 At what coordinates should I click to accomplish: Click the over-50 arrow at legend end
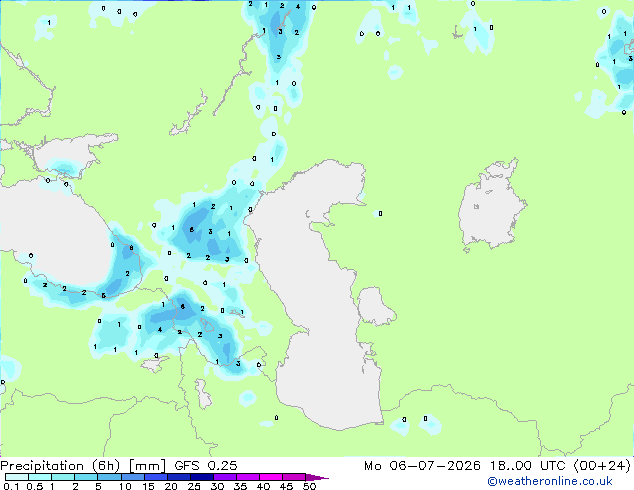(x=317, y=477)
